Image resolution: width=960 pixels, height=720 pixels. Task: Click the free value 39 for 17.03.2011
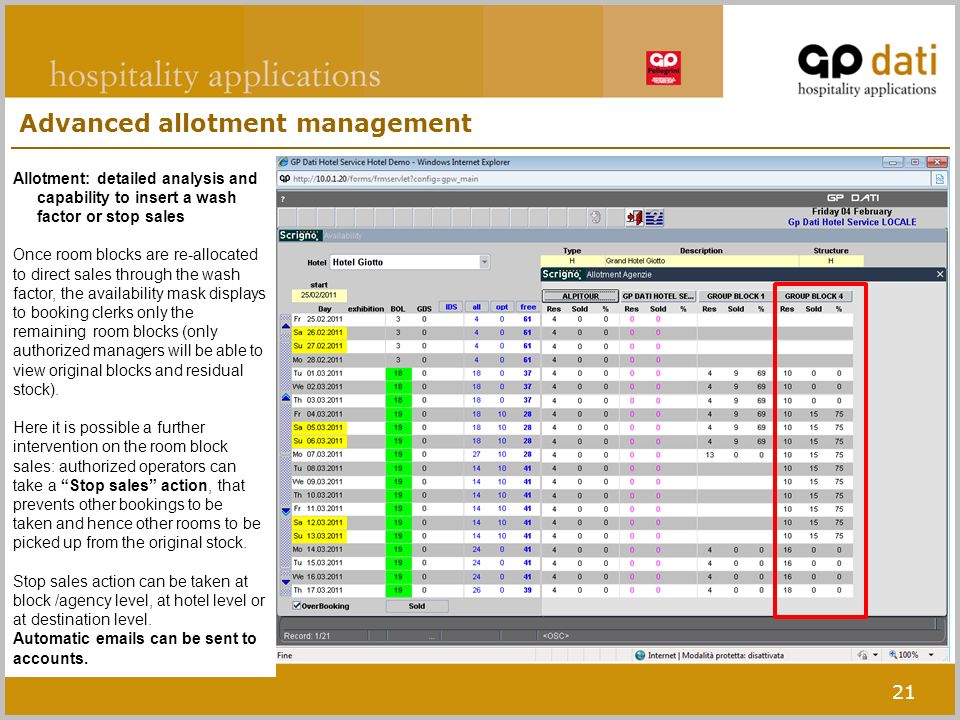click(x=527, y=590)
